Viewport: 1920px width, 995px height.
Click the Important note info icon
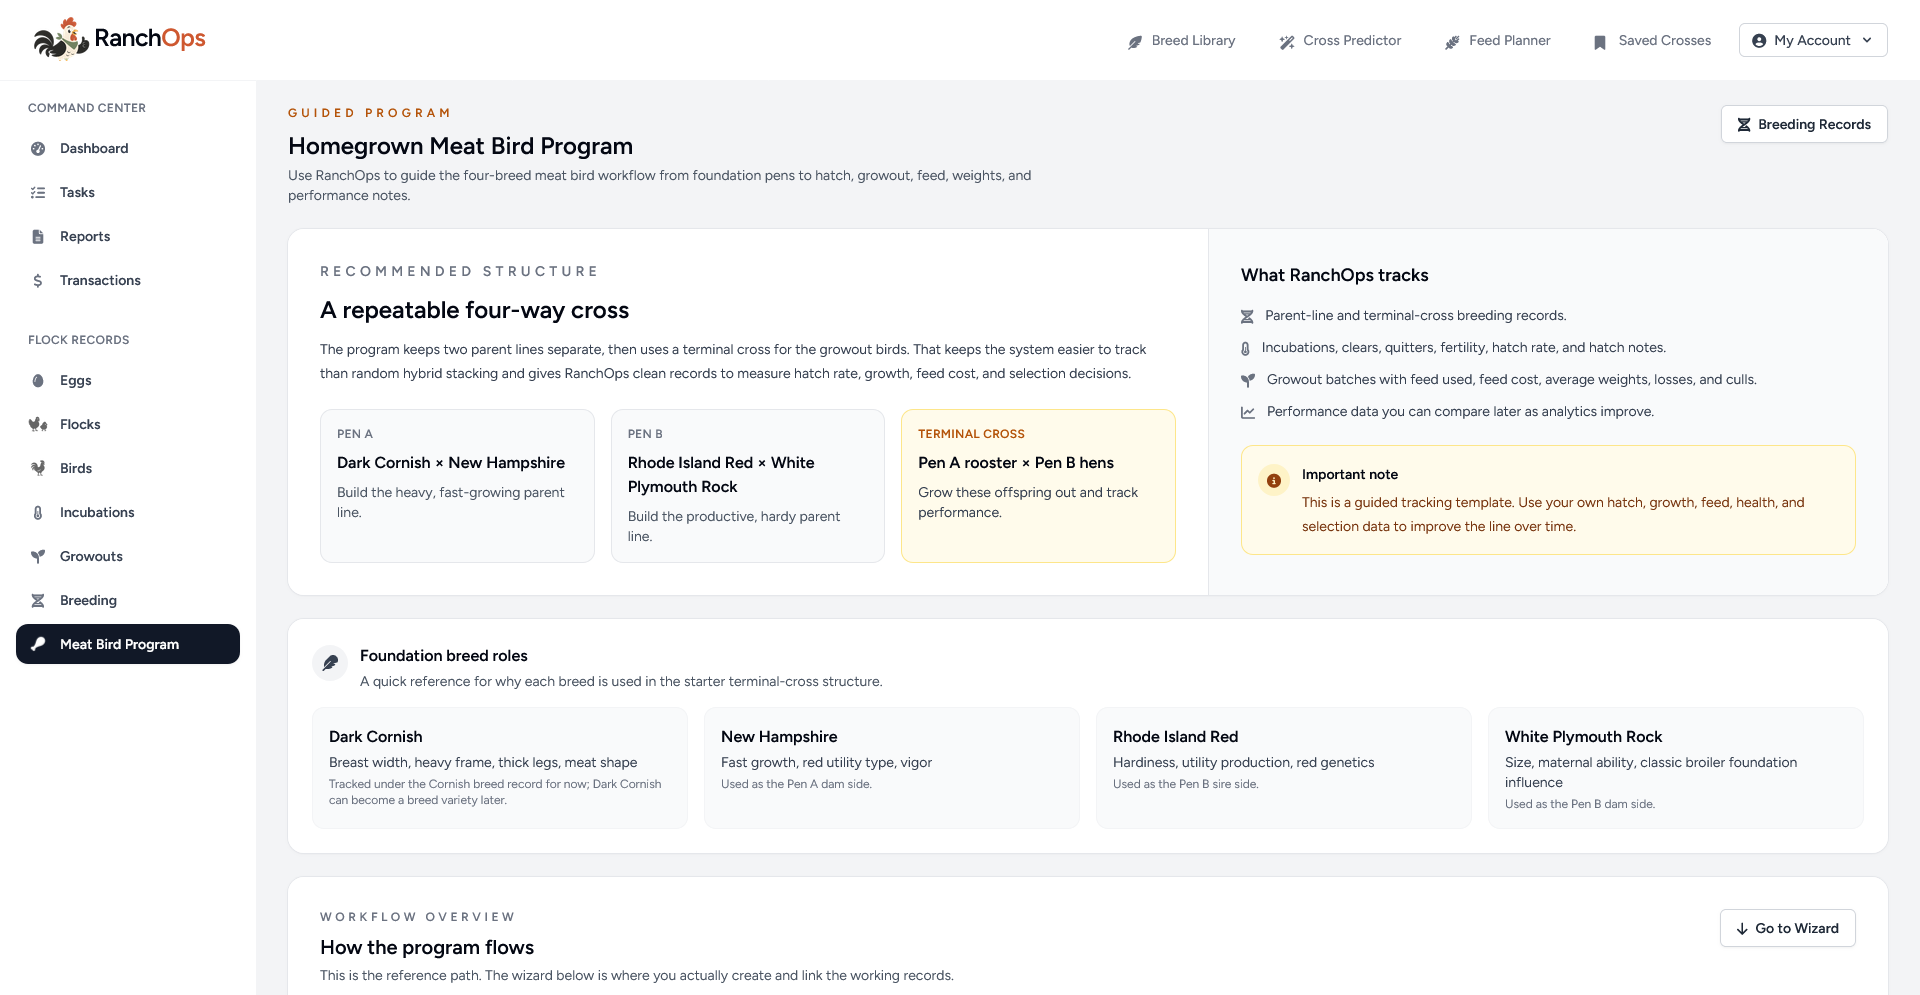pos(1274,481)
